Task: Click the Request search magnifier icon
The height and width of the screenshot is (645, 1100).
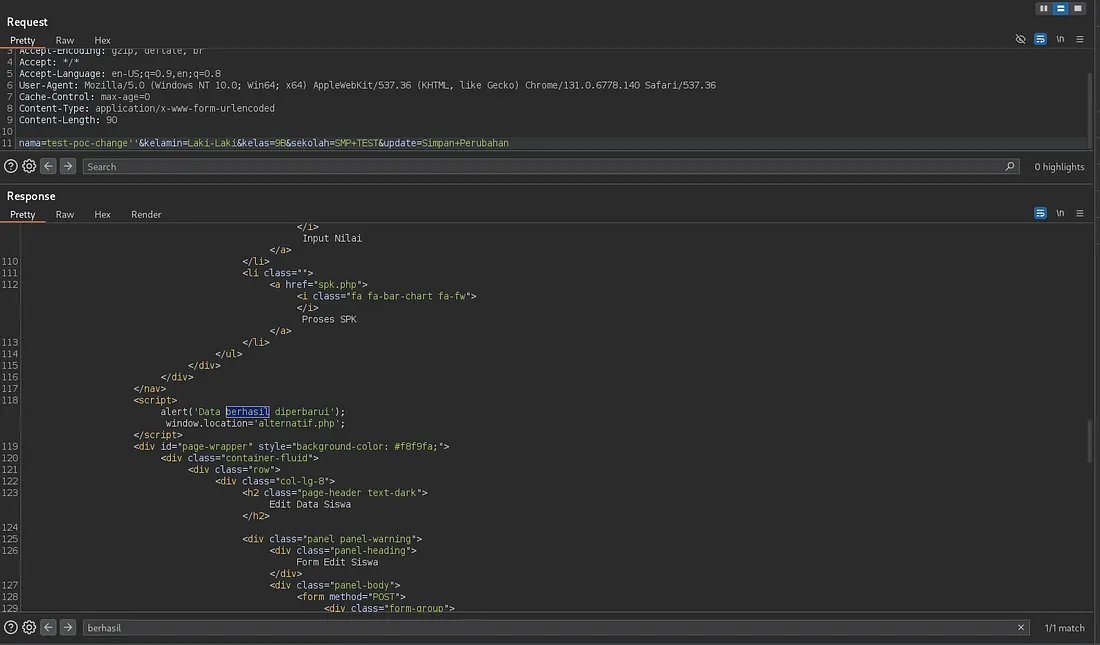Action: pyautogui.click(x=1010, y=166)
